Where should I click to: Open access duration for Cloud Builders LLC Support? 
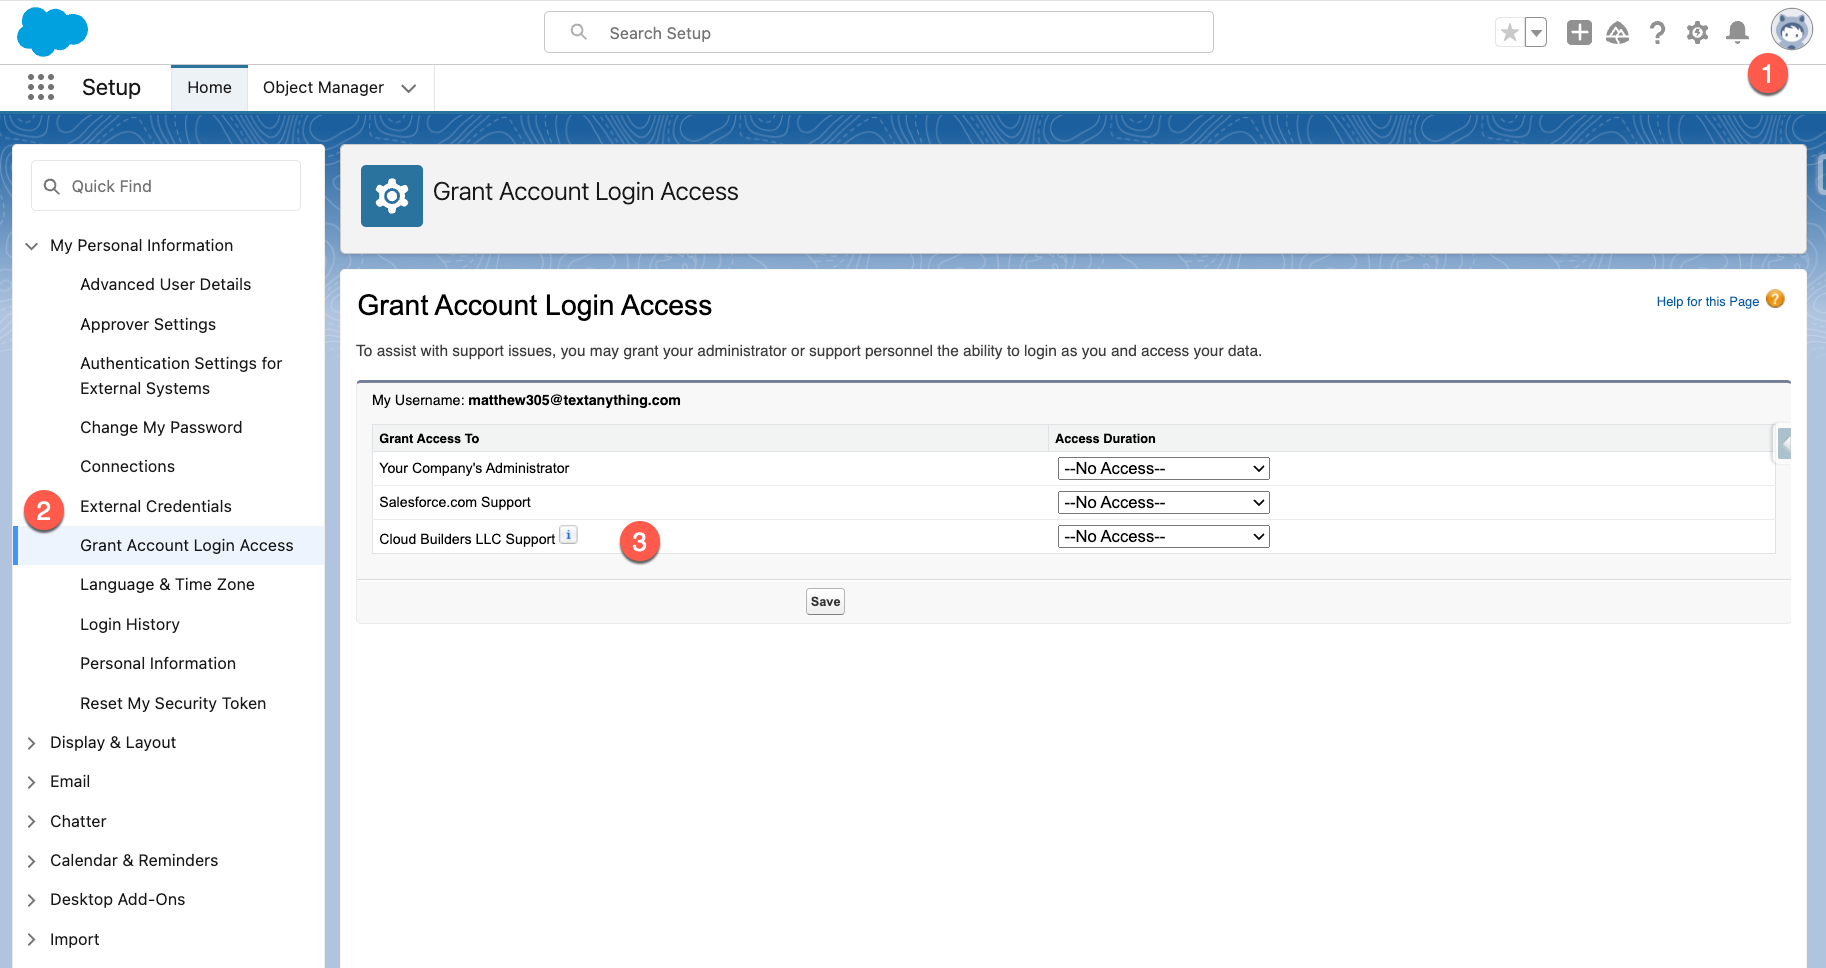[x=1163, y=537]
